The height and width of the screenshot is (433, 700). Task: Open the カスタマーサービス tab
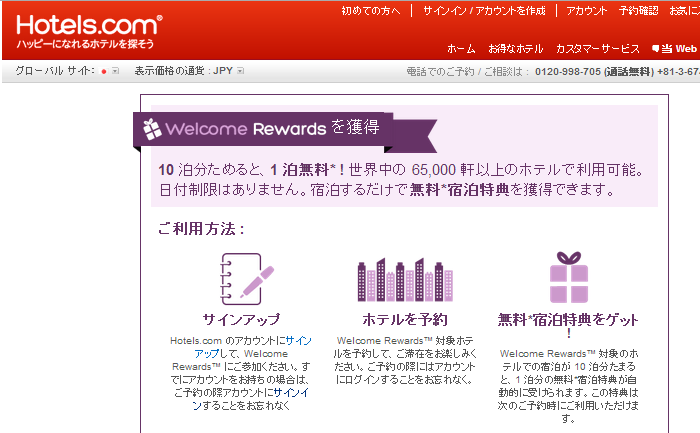[x=598, y=49]
